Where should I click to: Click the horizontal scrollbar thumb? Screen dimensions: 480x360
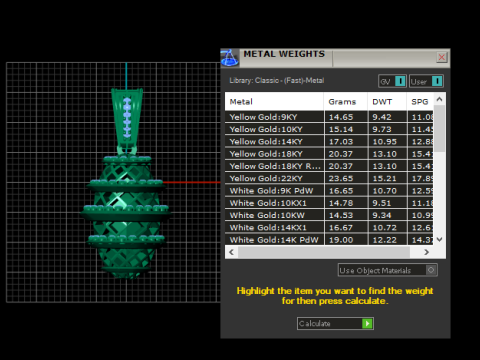point(324,252)
